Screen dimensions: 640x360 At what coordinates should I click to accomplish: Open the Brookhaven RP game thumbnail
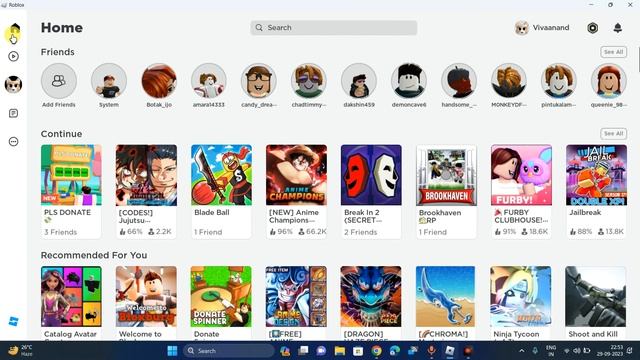coord(446,175)
